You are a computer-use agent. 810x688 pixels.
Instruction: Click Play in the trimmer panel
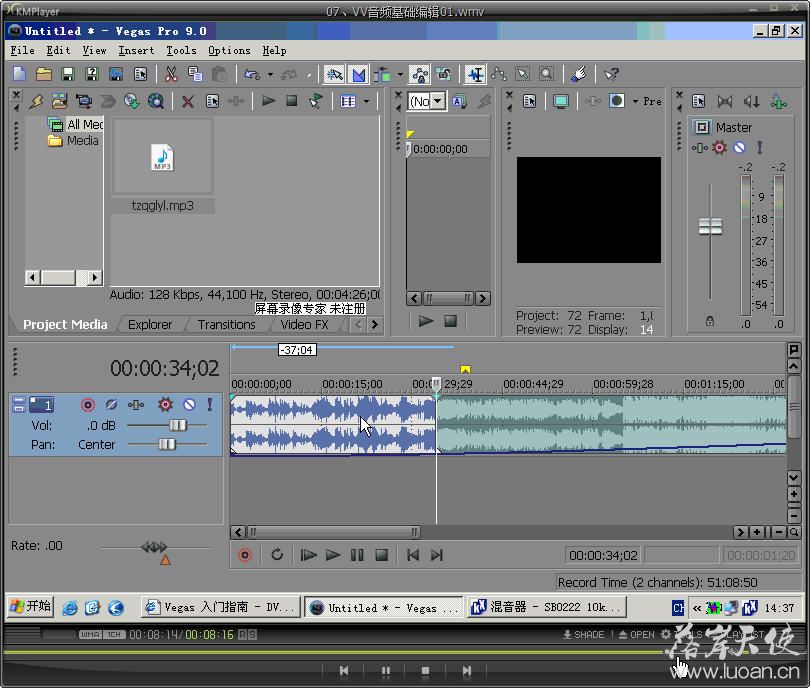point(426,321)
